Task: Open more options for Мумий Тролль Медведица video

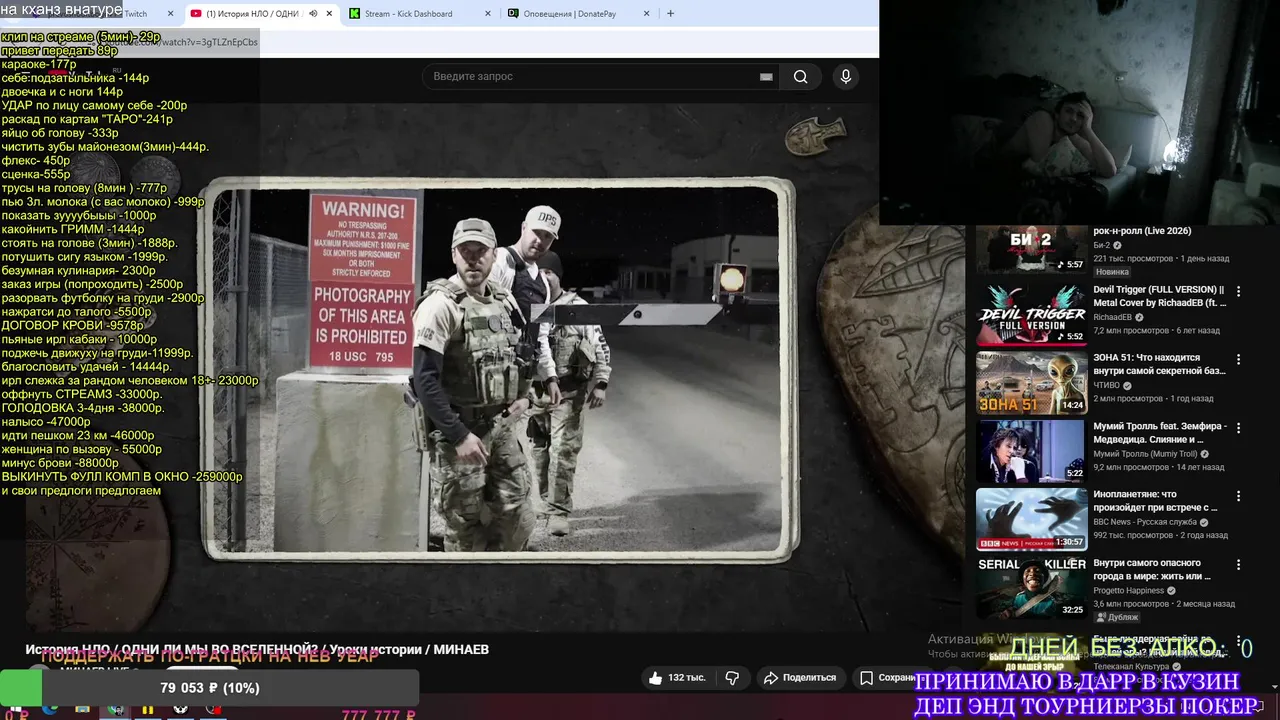Action: (1238, 429)
